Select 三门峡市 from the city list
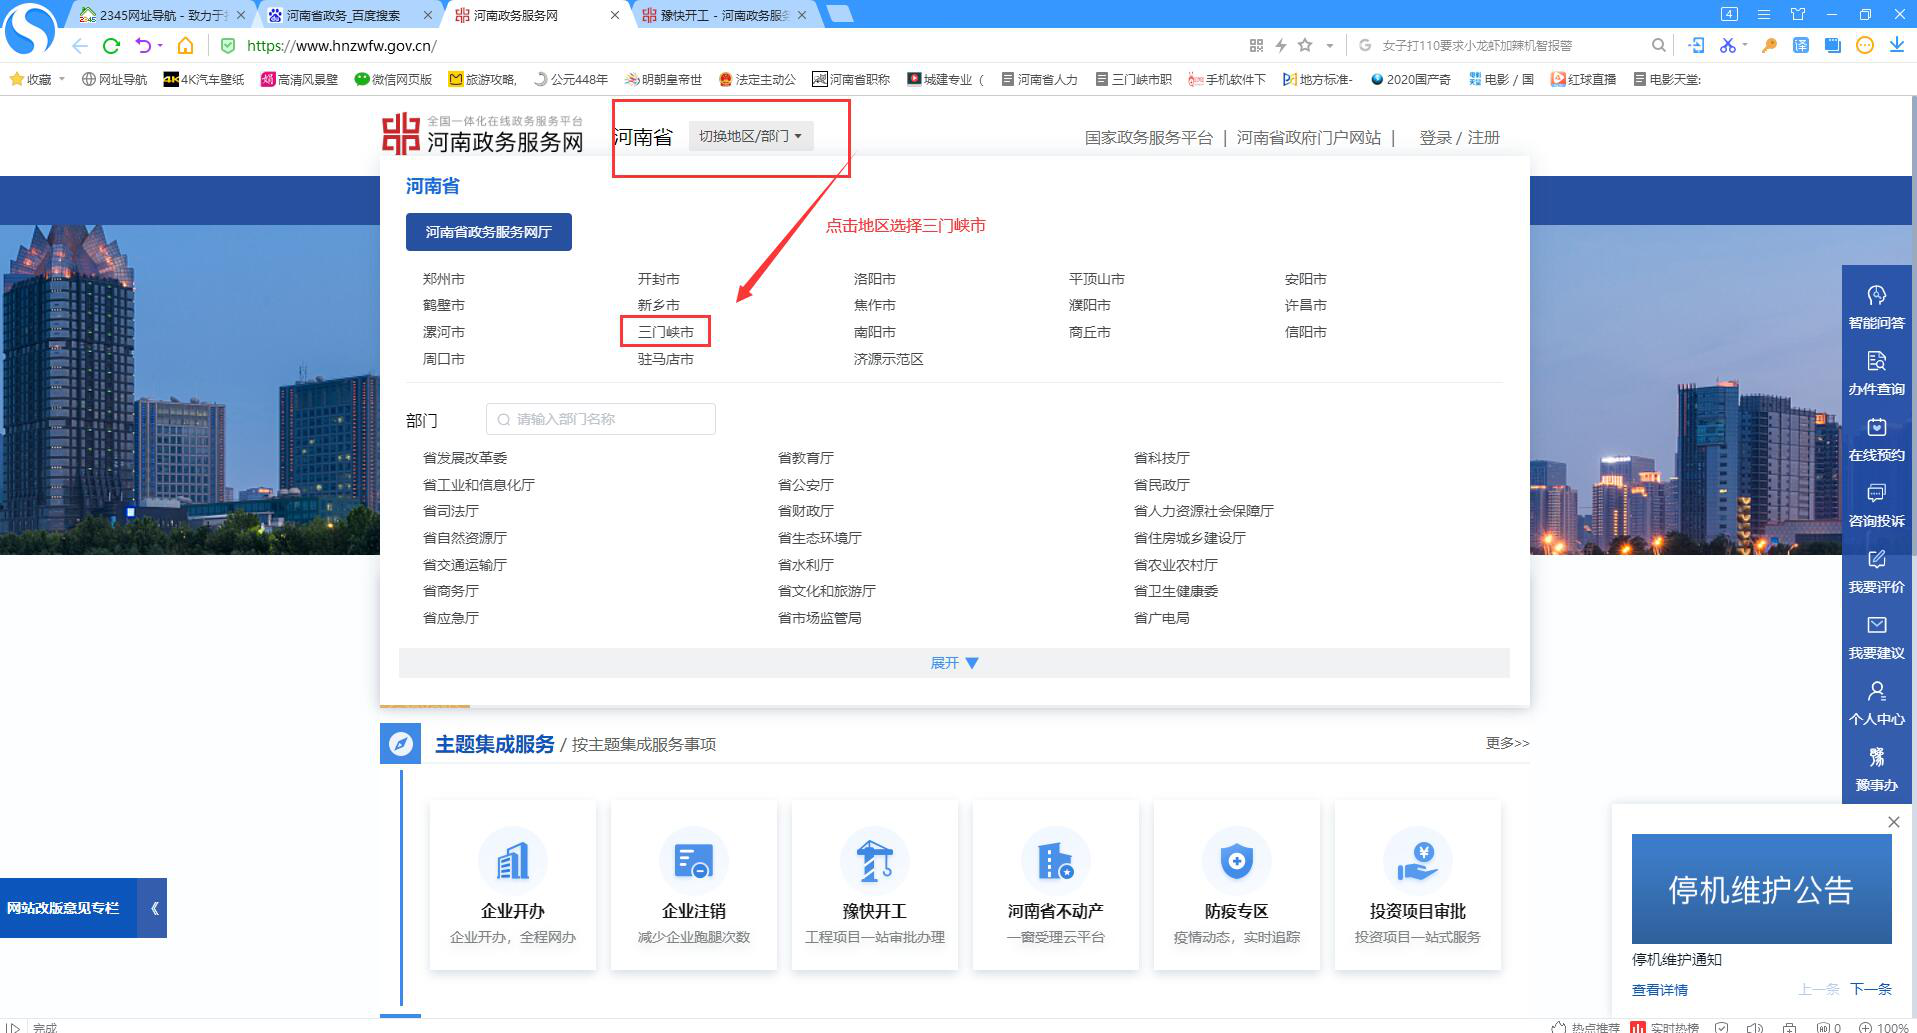The height and width of the screenshot is (1033, 1917). pyautogui.click(x=667, y=331)
